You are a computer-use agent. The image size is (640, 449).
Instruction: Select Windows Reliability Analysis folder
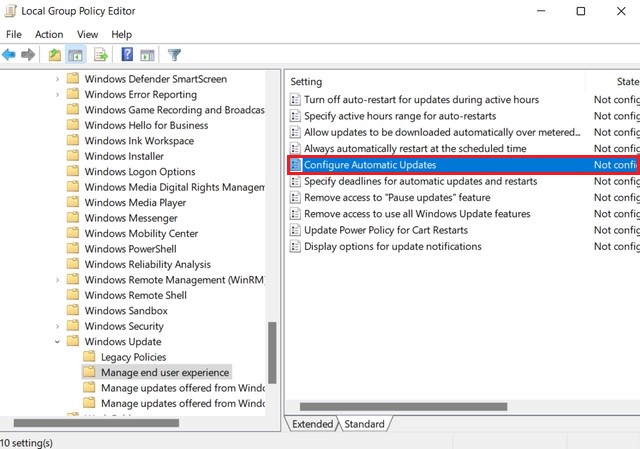[139, 265]
